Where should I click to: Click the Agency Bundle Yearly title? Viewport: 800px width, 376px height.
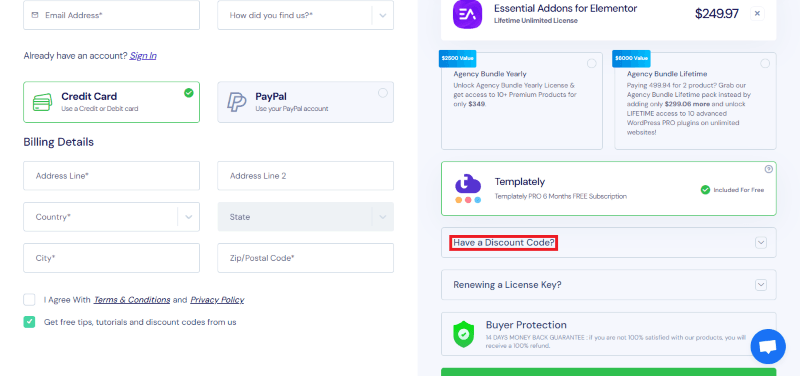point(490,74)
